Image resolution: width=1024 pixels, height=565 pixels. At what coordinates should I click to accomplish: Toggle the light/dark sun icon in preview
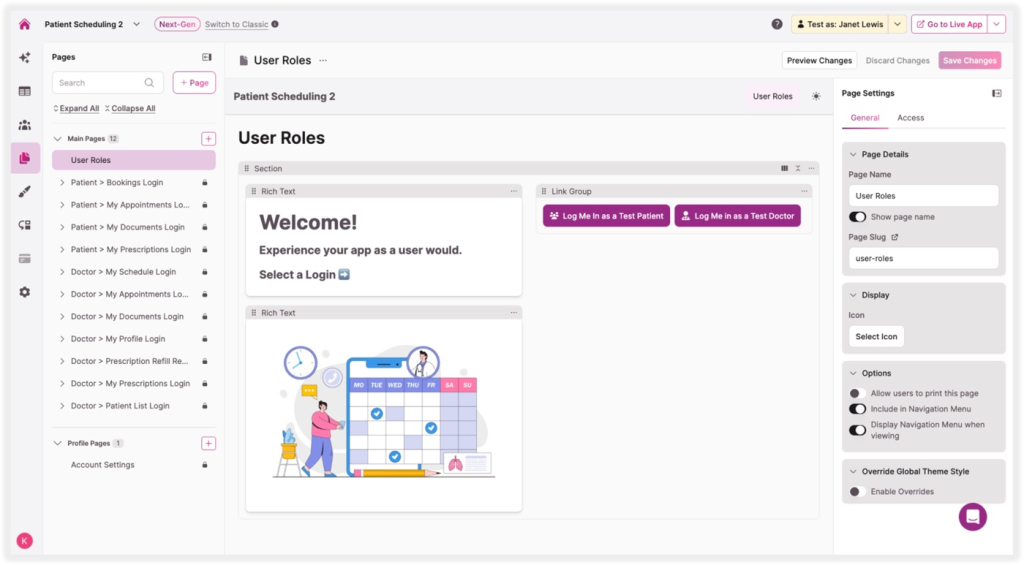[x=816, y=96]
